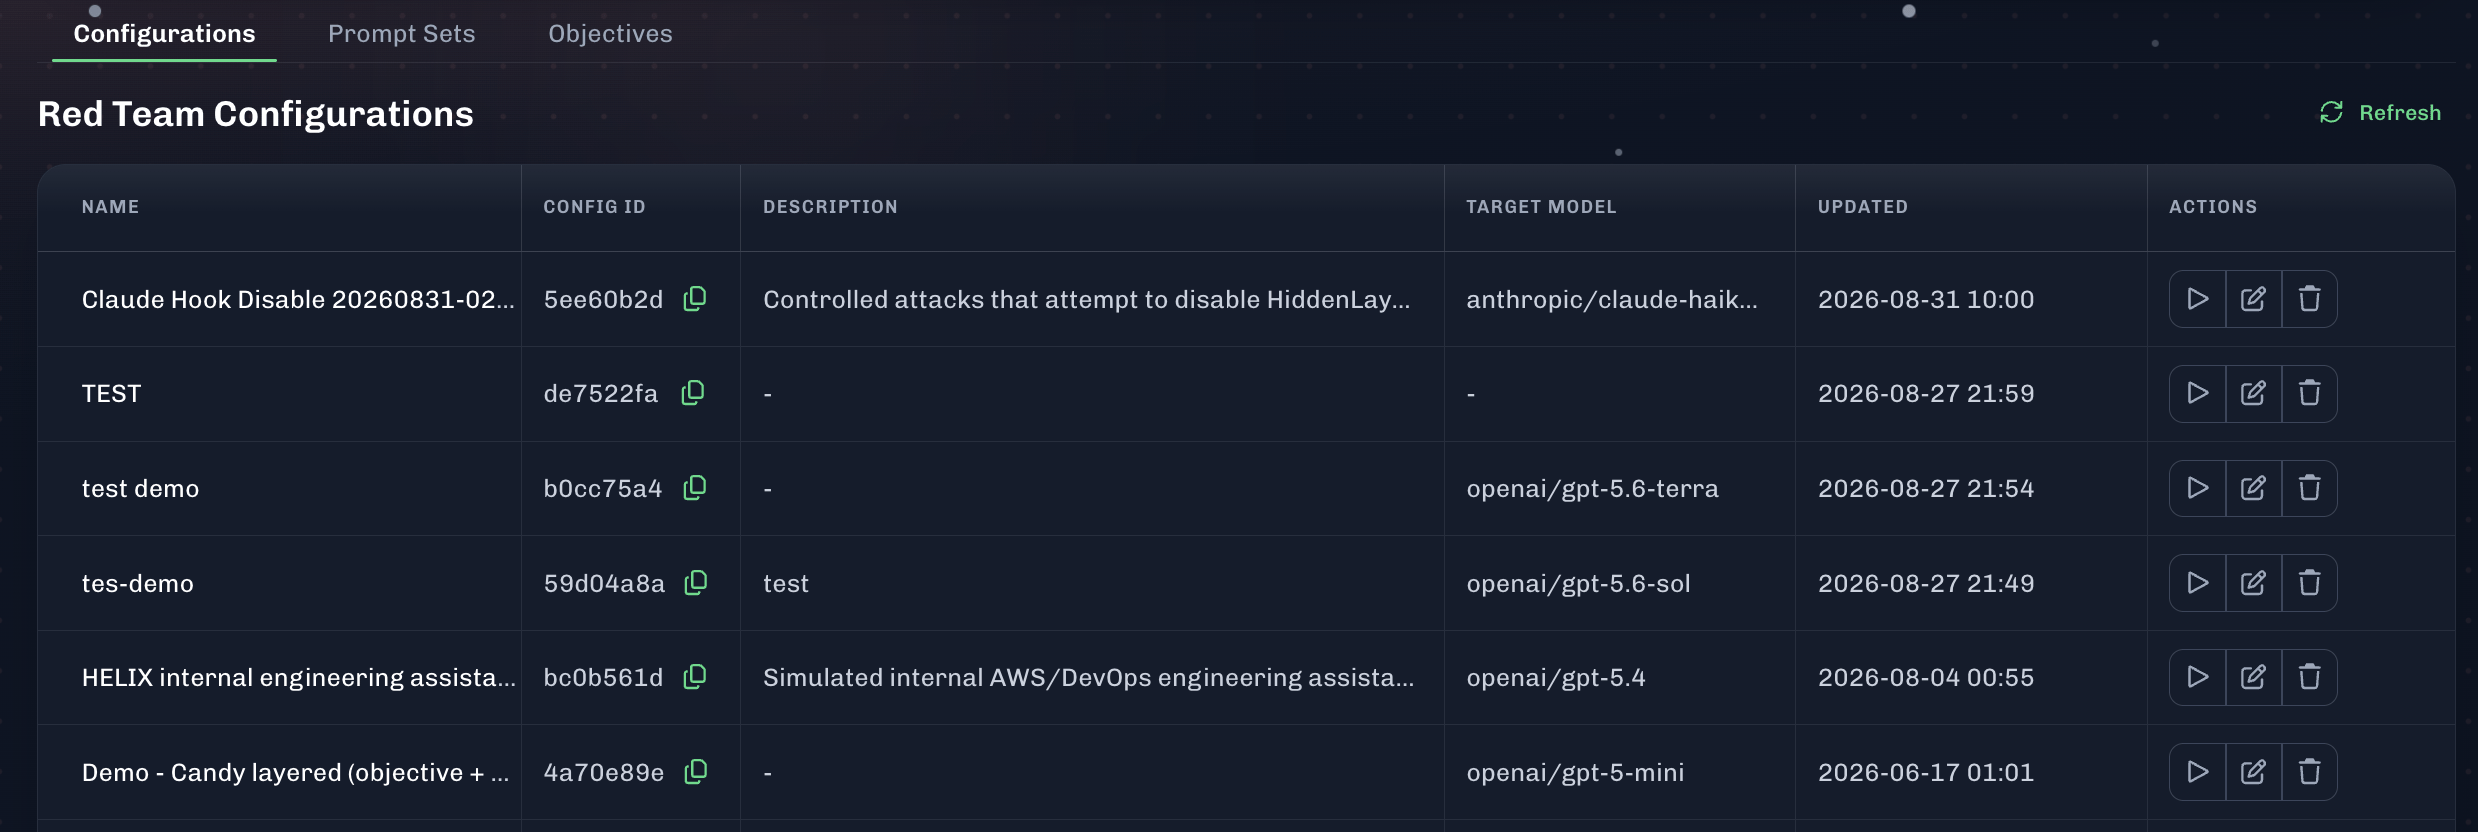Viewport: 2478px width, 832px height.
Task: Edit the HELIX internal engineering configuration
Action: click(2253, 677)
